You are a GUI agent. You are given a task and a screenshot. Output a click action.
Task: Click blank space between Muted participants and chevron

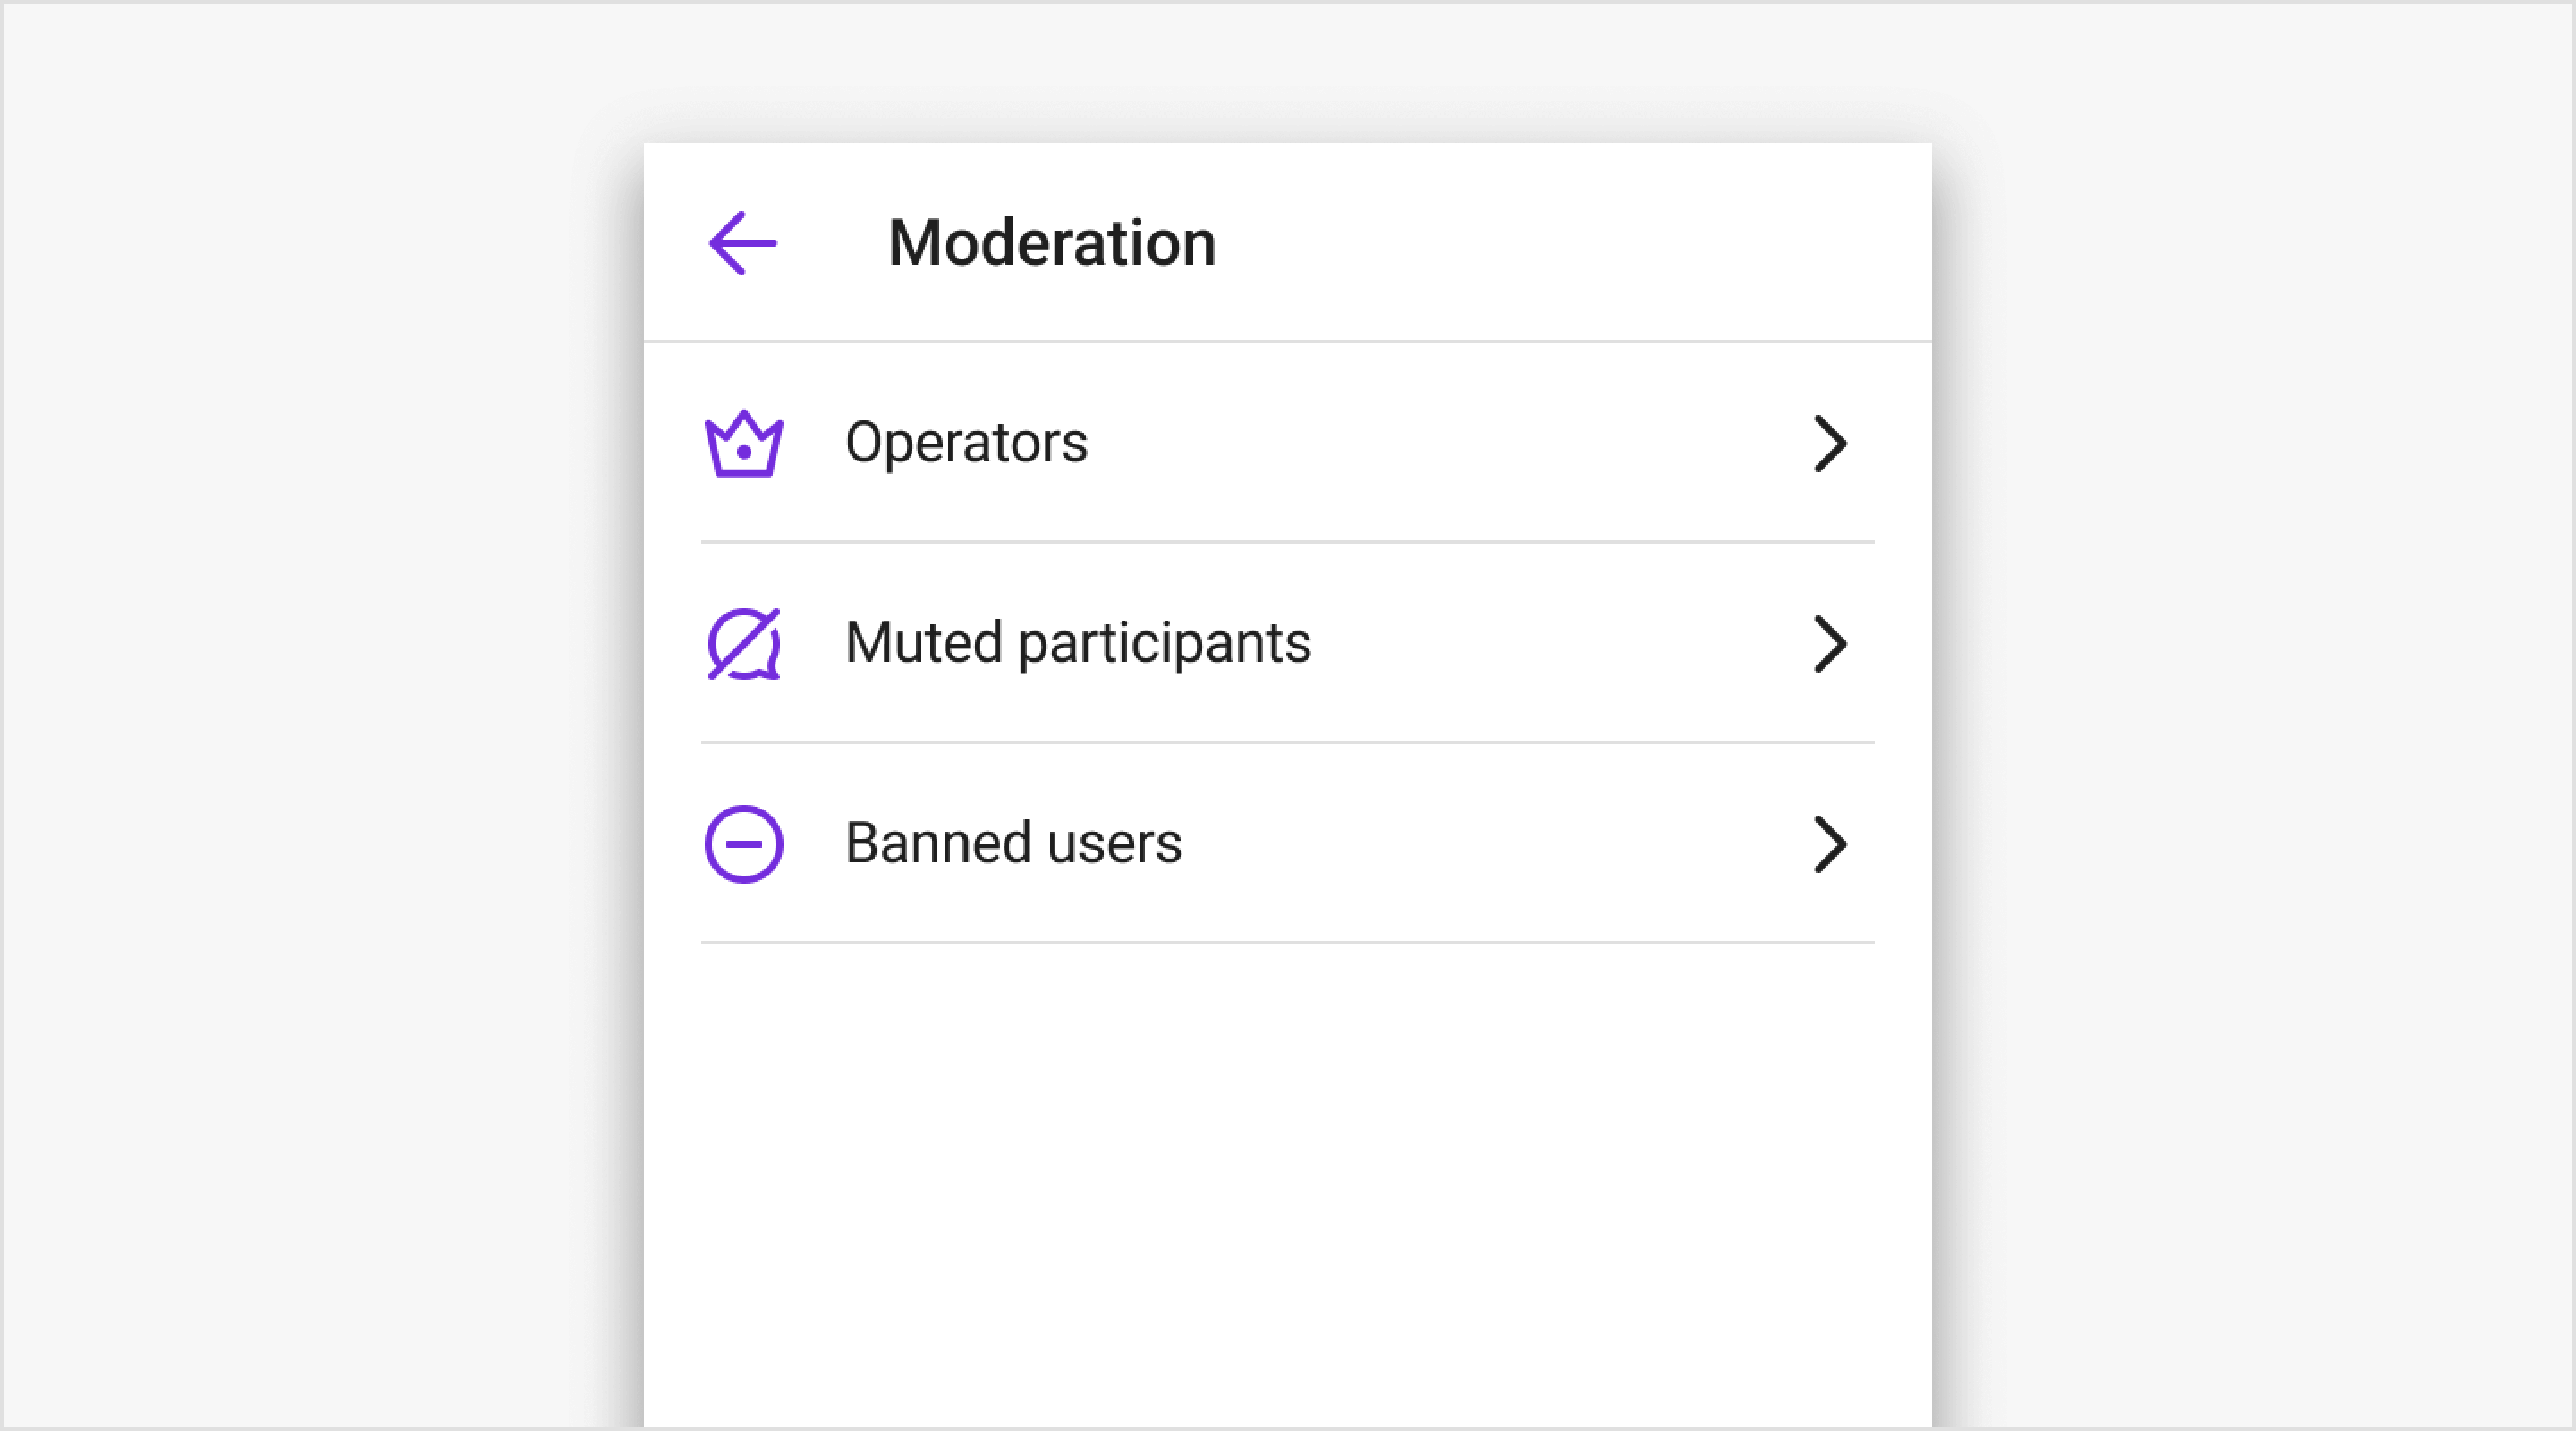tap(1560, 644)
